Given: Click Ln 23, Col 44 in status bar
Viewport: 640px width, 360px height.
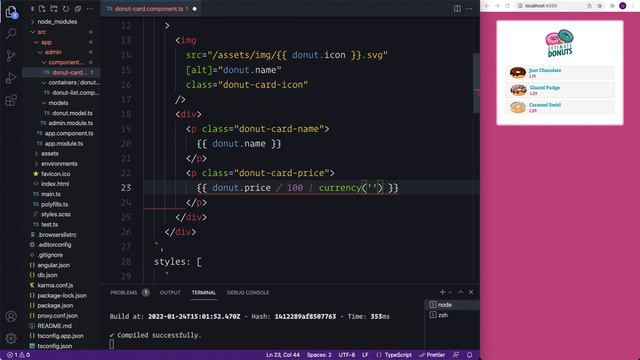Looking at the screenshot, I should (282, 355).
